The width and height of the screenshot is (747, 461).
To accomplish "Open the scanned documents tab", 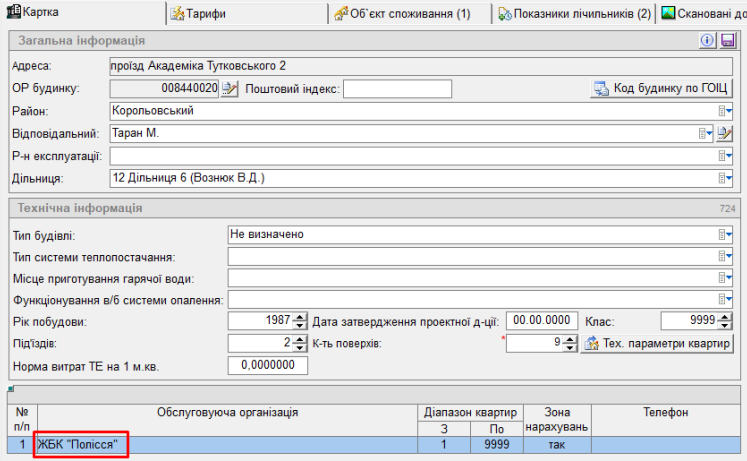I will tap(703, 13).
